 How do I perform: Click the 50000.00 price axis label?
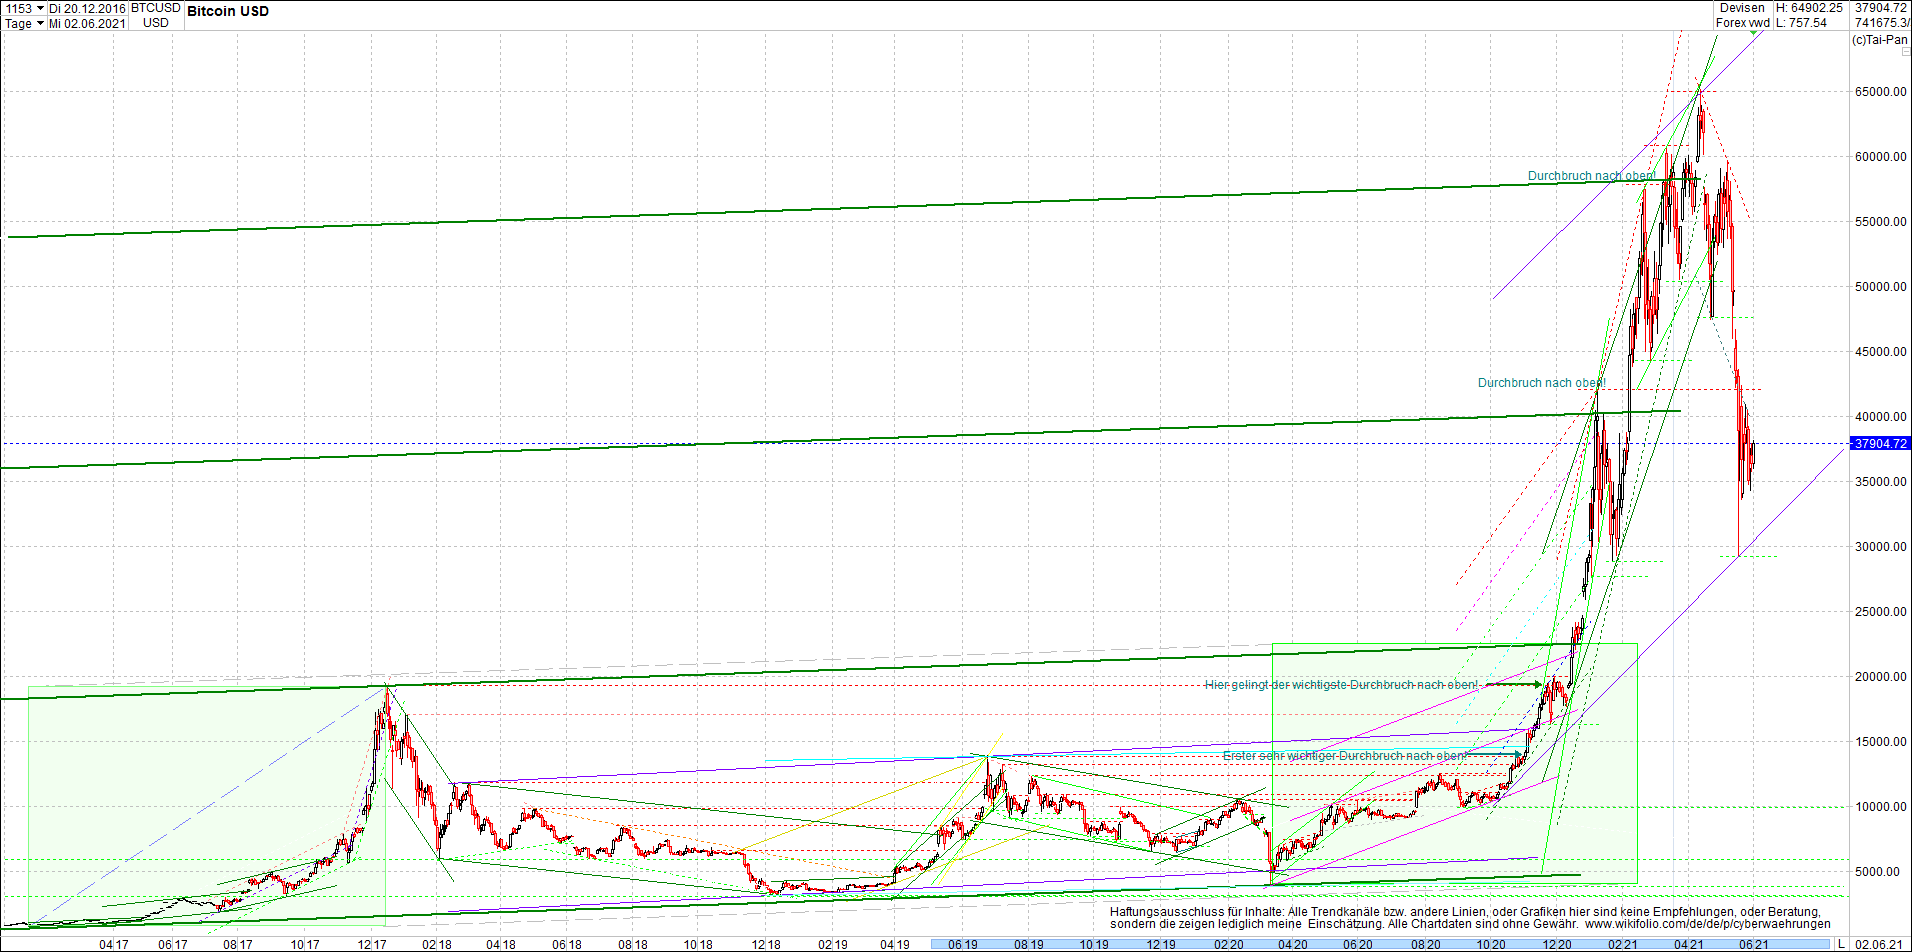(1881, 287)
